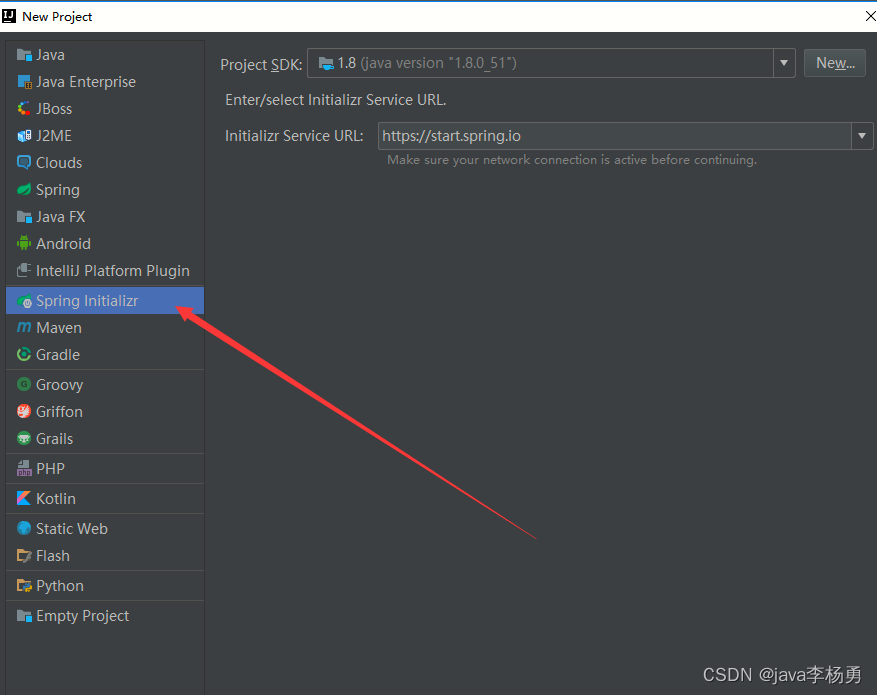Click the Python folder icon
Screen dimensions: 877x695
coord(24,585)
